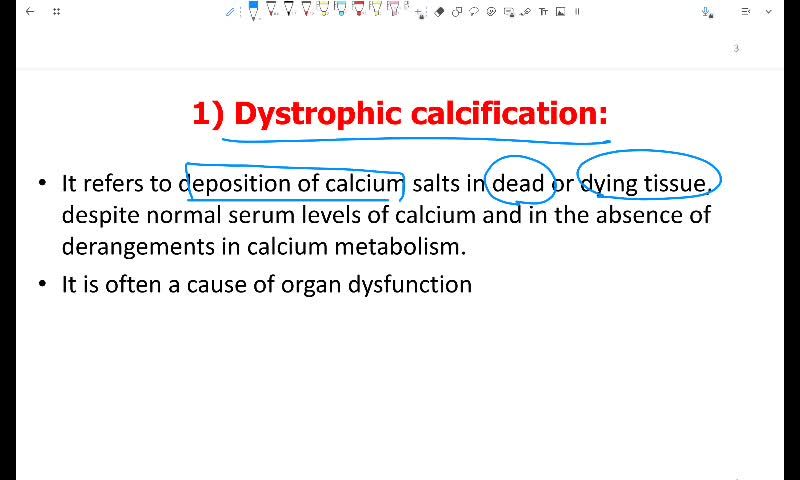Toggle the pencil stylus mode icon
The height and width of the screenshot is (480, 800).
230,12
